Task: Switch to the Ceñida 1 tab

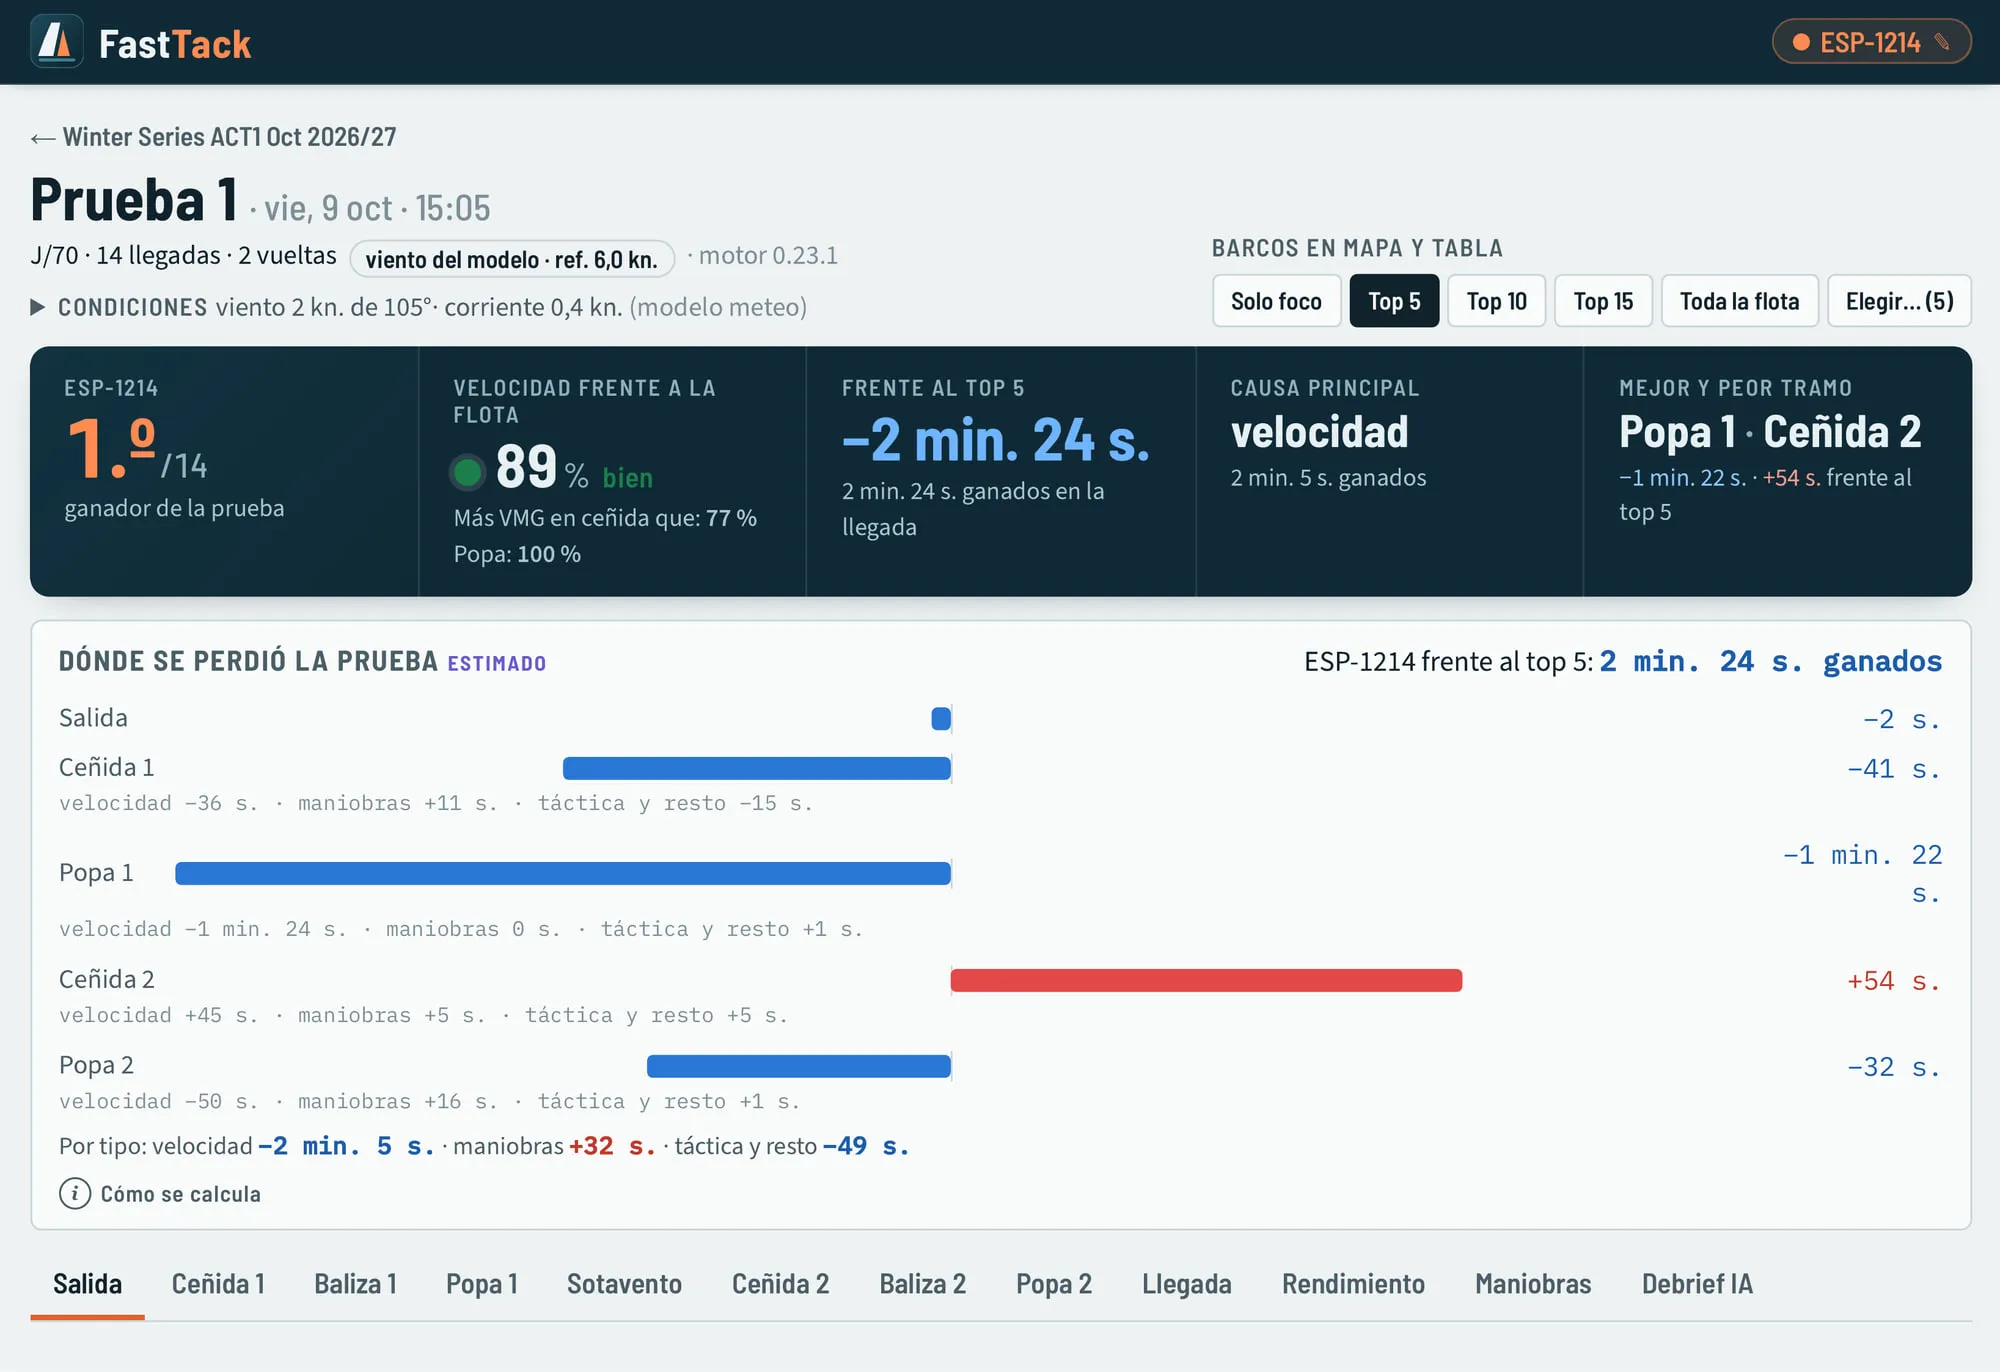Action: (x=218, y=1284)
